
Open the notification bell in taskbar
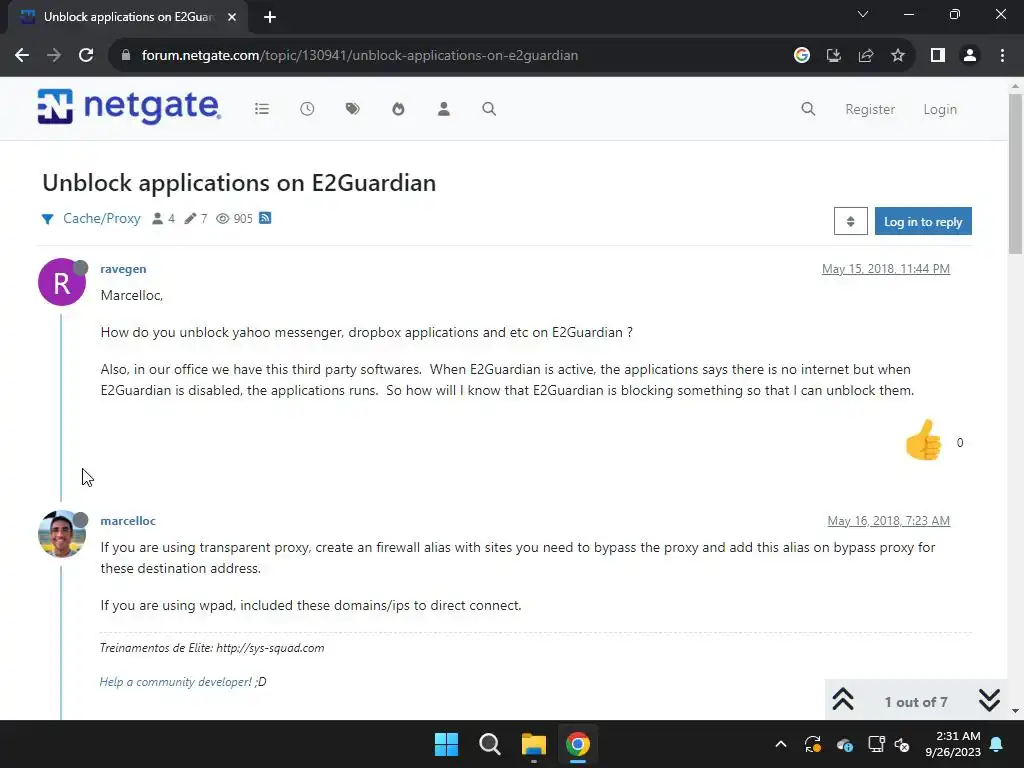(x=997, y=744)
